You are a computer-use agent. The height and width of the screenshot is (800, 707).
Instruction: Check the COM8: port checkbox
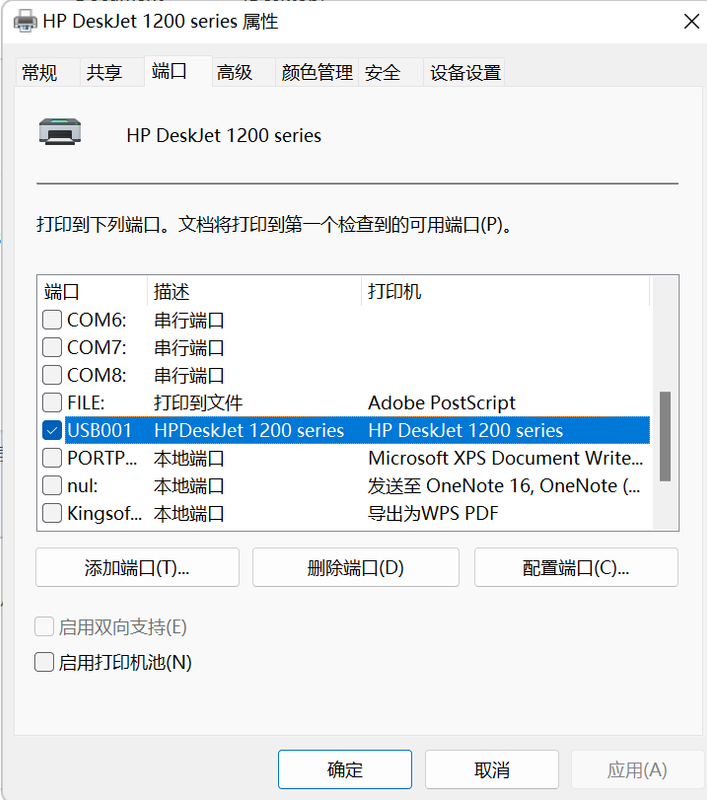coord(52,375)
